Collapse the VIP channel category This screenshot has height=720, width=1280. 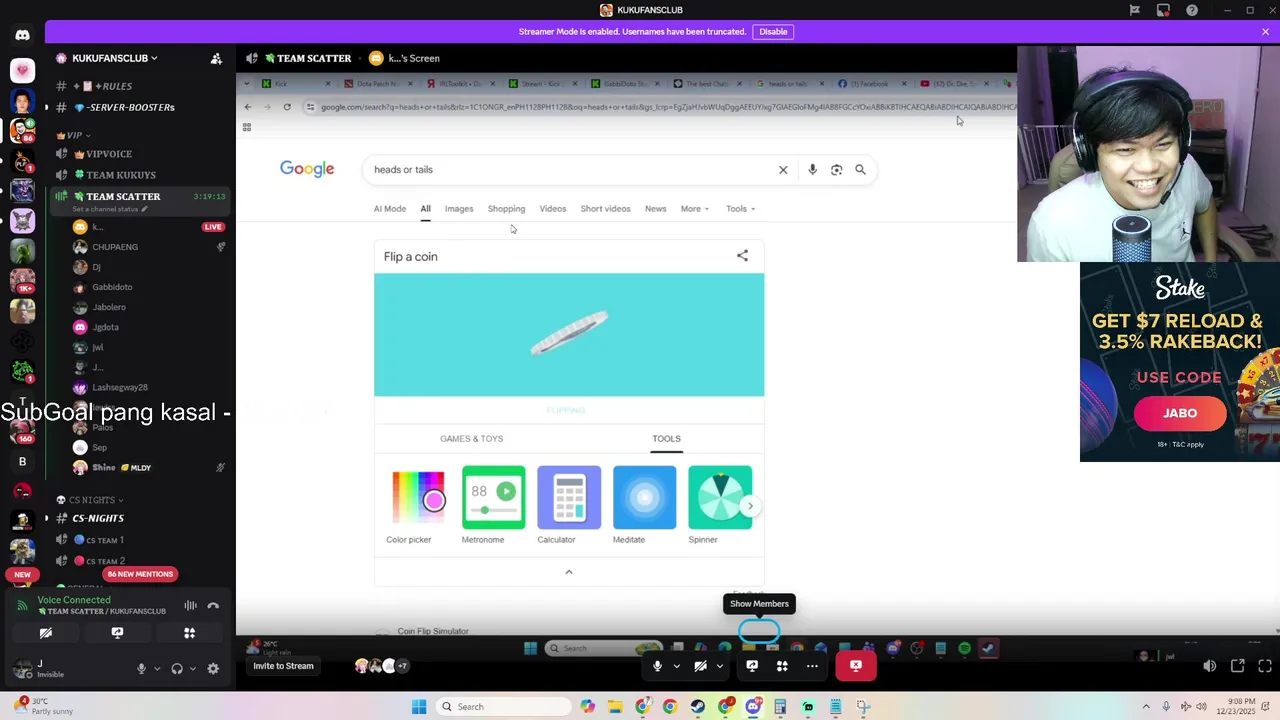73,135
